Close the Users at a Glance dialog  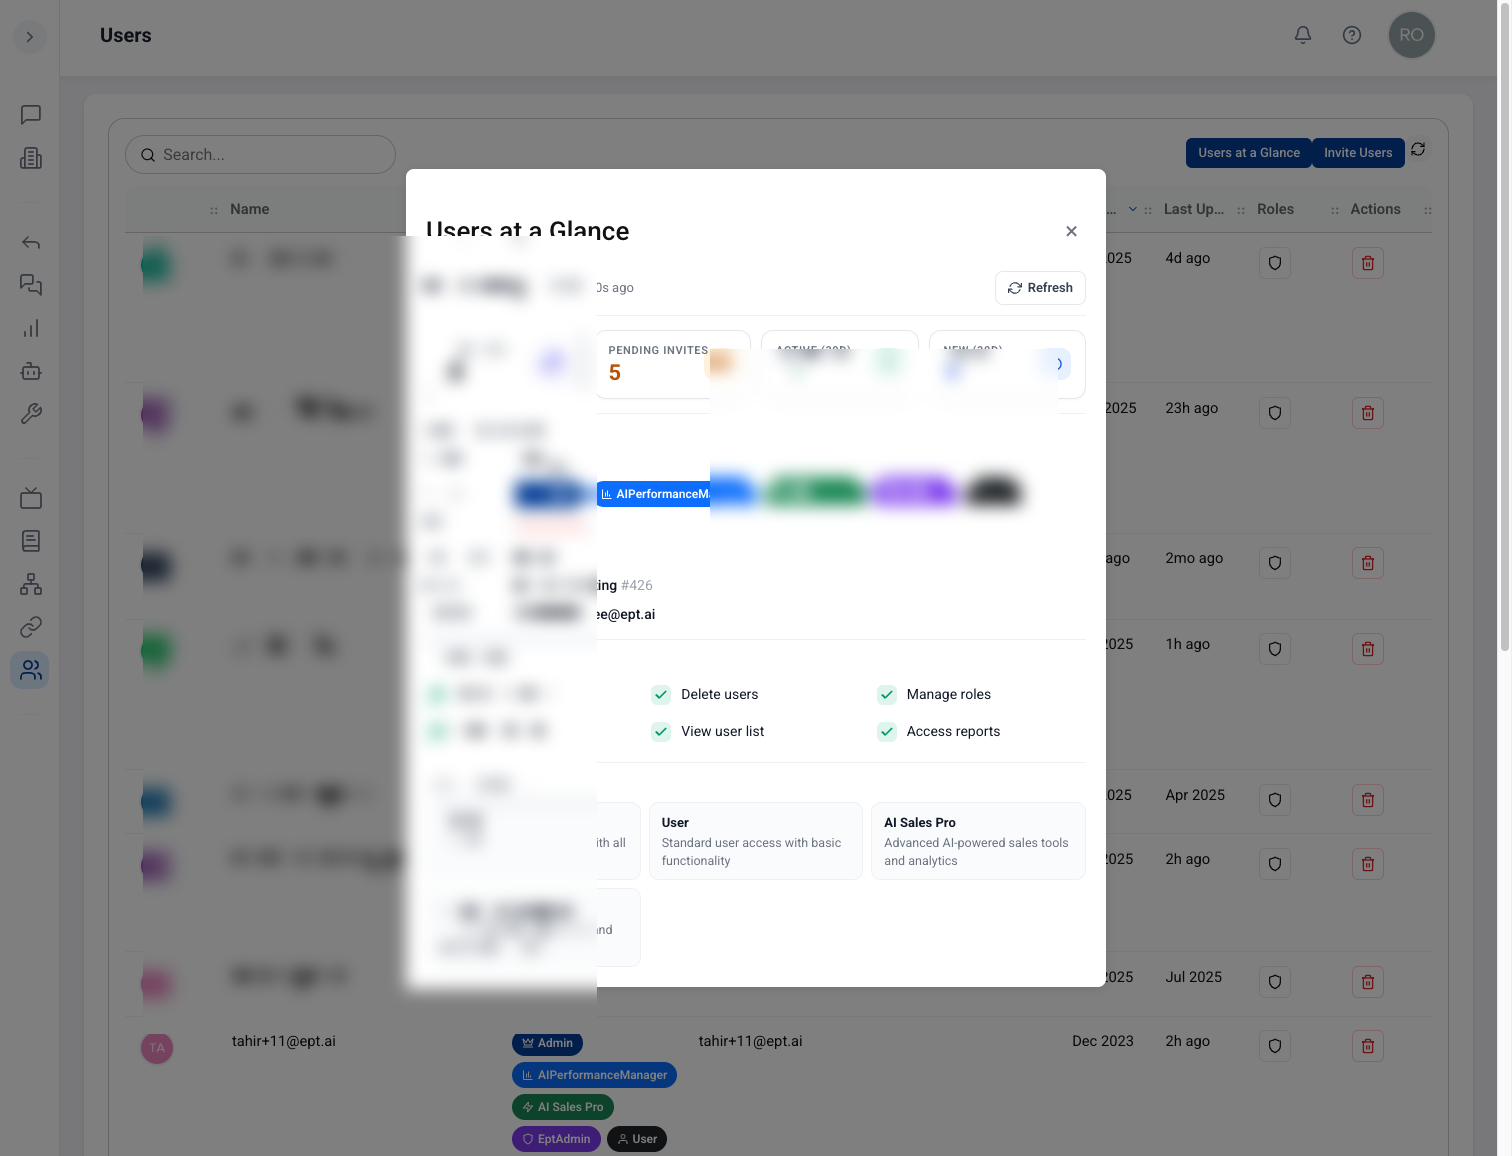(x=1071, y=231)
